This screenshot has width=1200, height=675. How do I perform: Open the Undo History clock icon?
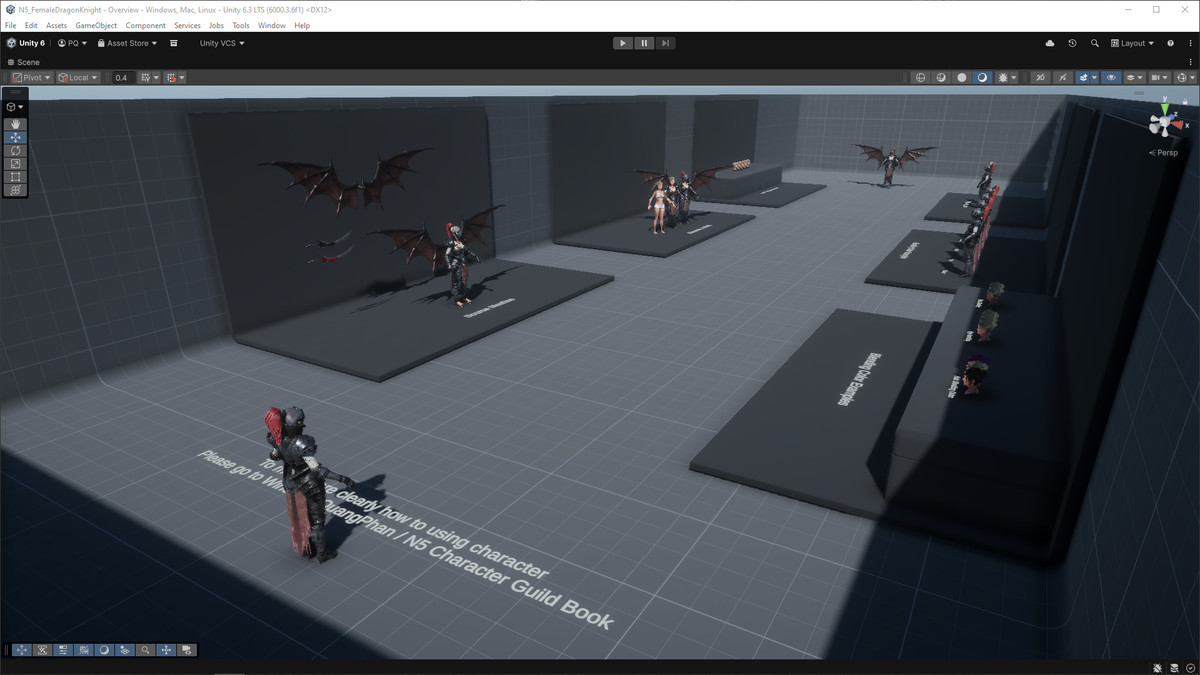click(x=1072, y=43)
